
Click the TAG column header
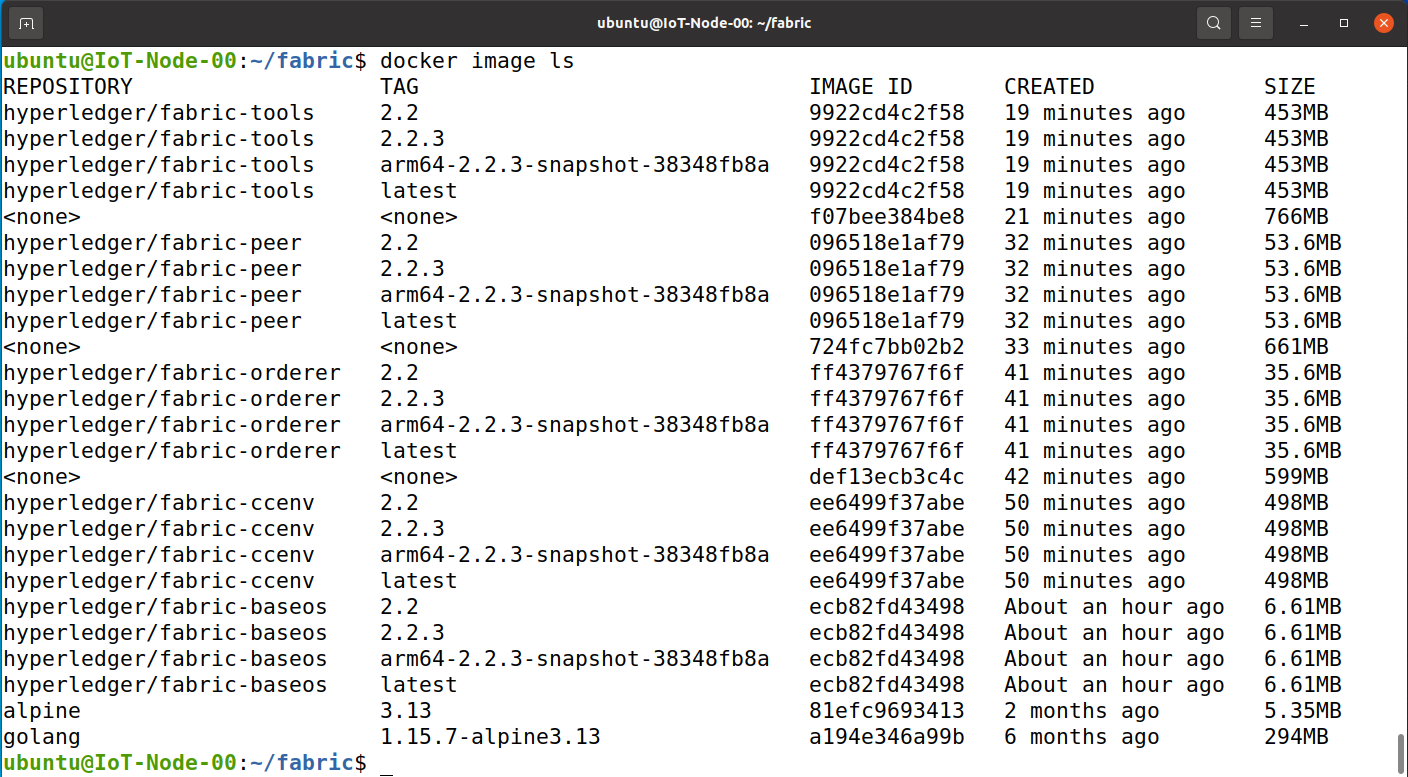pos(400,87)
